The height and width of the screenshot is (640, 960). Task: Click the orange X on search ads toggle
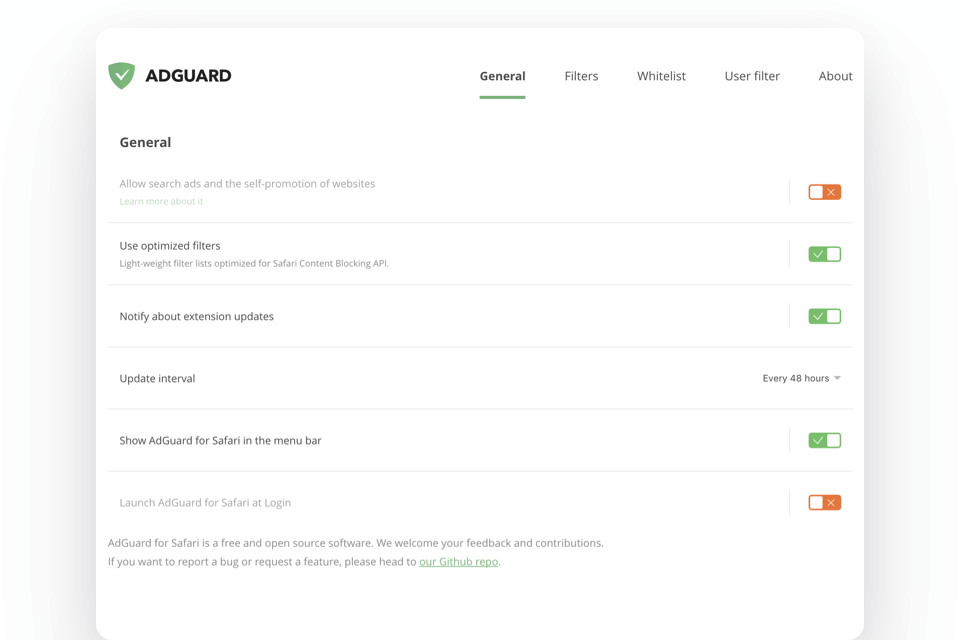tap(831, 191)
